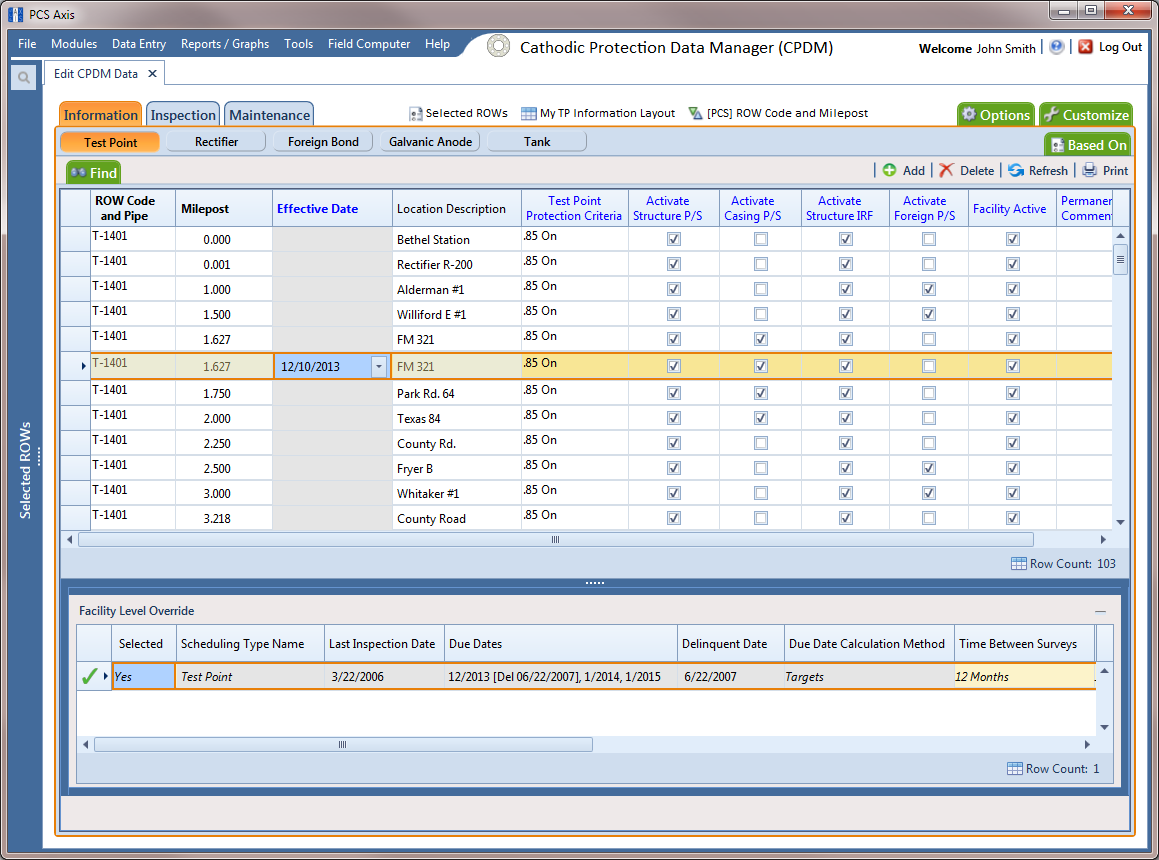This screenshot has height=860, width=1159.
Task: Open the Reports / Graphs menu
Action: point(225,44)
